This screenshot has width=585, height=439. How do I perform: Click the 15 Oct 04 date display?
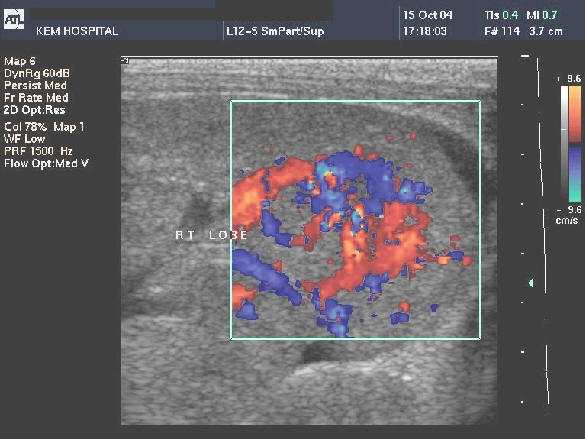click(x=428, y=15)
